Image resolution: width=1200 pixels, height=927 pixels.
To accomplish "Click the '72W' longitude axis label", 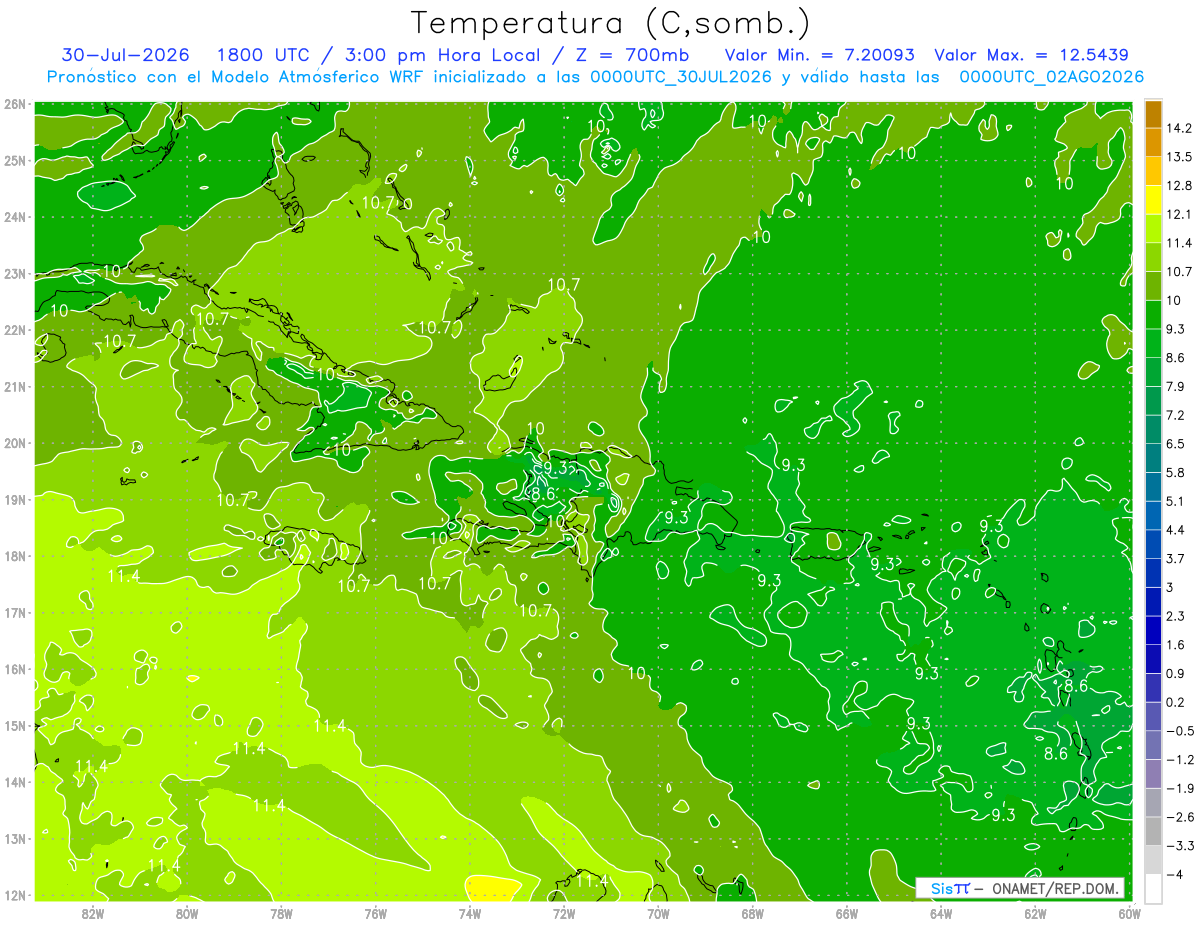I will point(564,914).
